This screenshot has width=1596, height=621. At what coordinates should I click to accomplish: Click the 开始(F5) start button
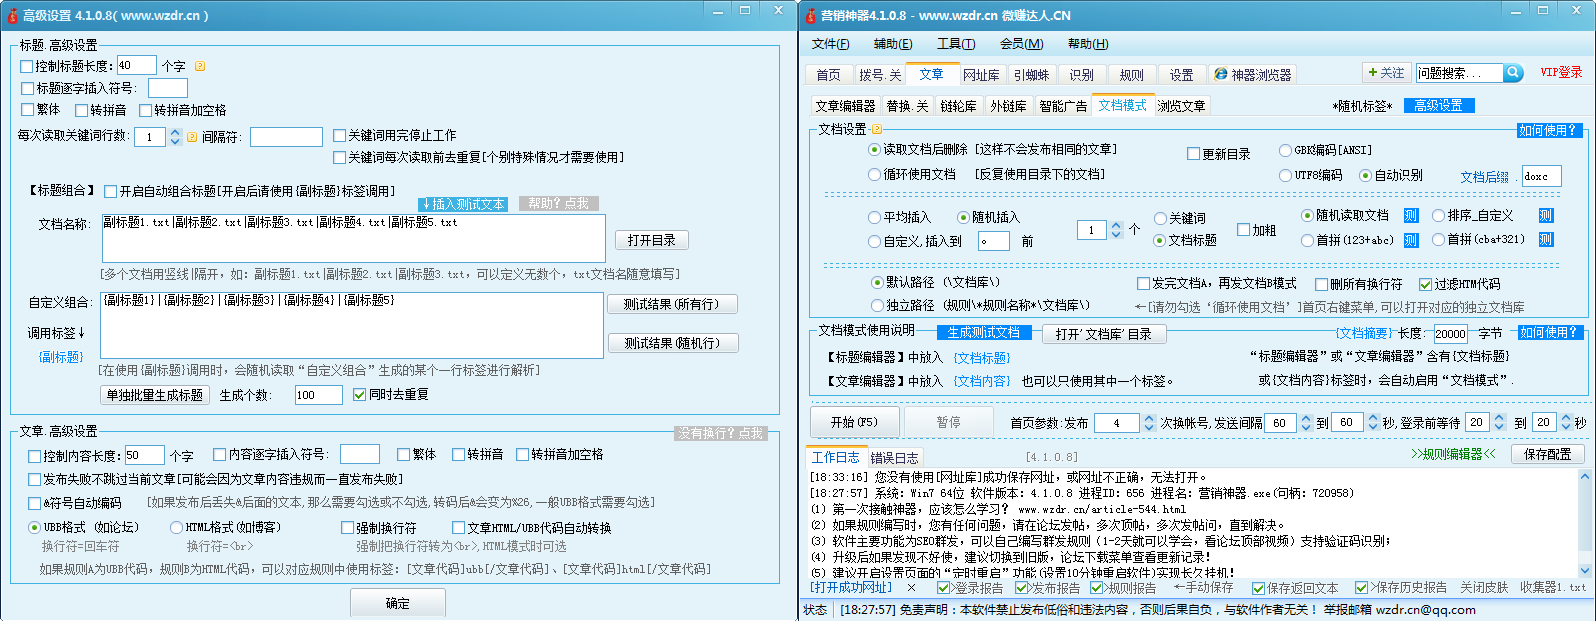pyautogui.click(x=855, y=422)
